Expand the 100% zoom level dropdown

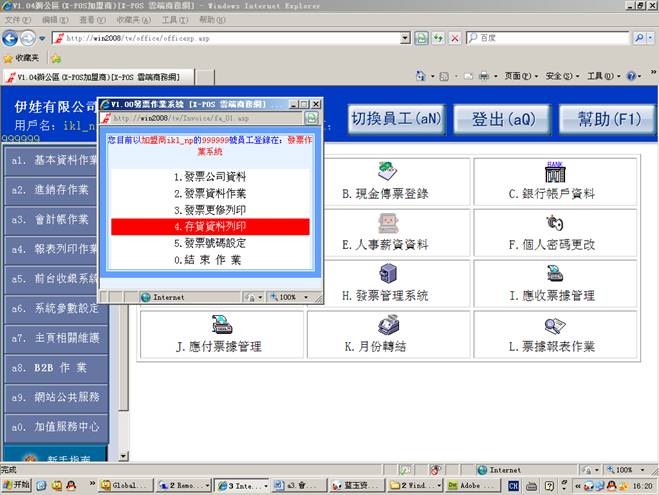[641, 469]
